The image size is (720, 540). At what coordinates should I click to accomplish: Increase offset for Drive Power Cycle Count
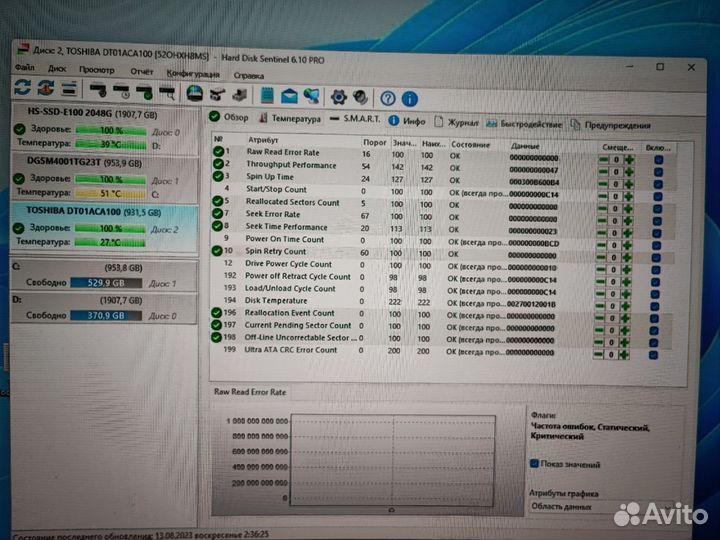(x=627, y=270)
